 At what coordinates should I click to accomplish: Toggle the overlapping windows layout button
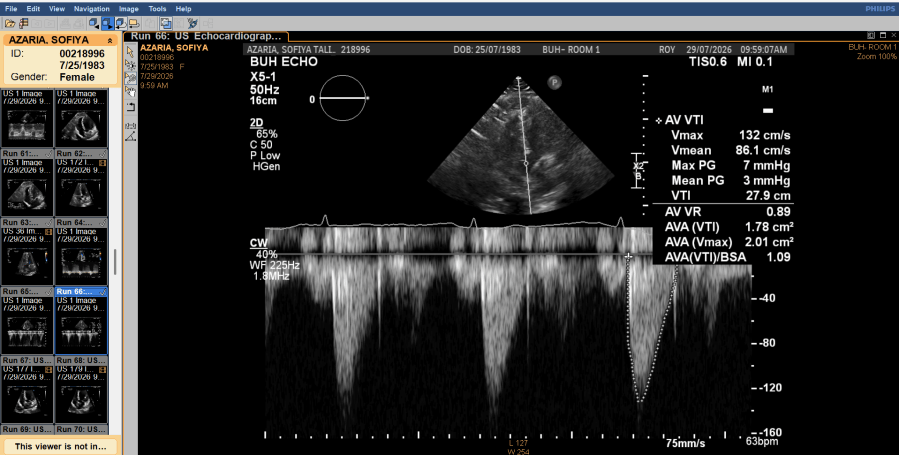click(166, 23)
